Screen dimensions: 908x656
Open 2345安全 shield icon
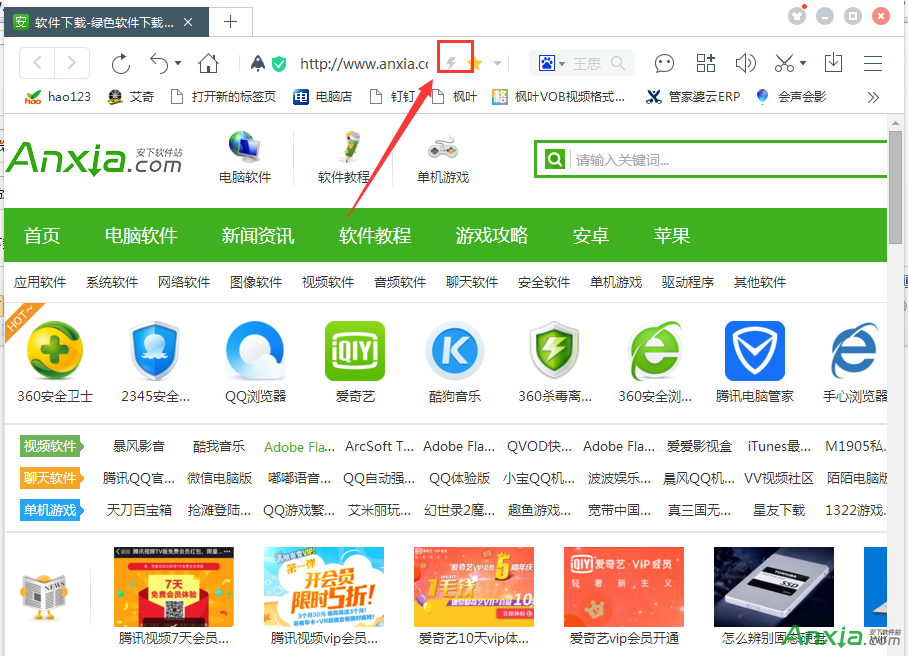coord(155,351)
